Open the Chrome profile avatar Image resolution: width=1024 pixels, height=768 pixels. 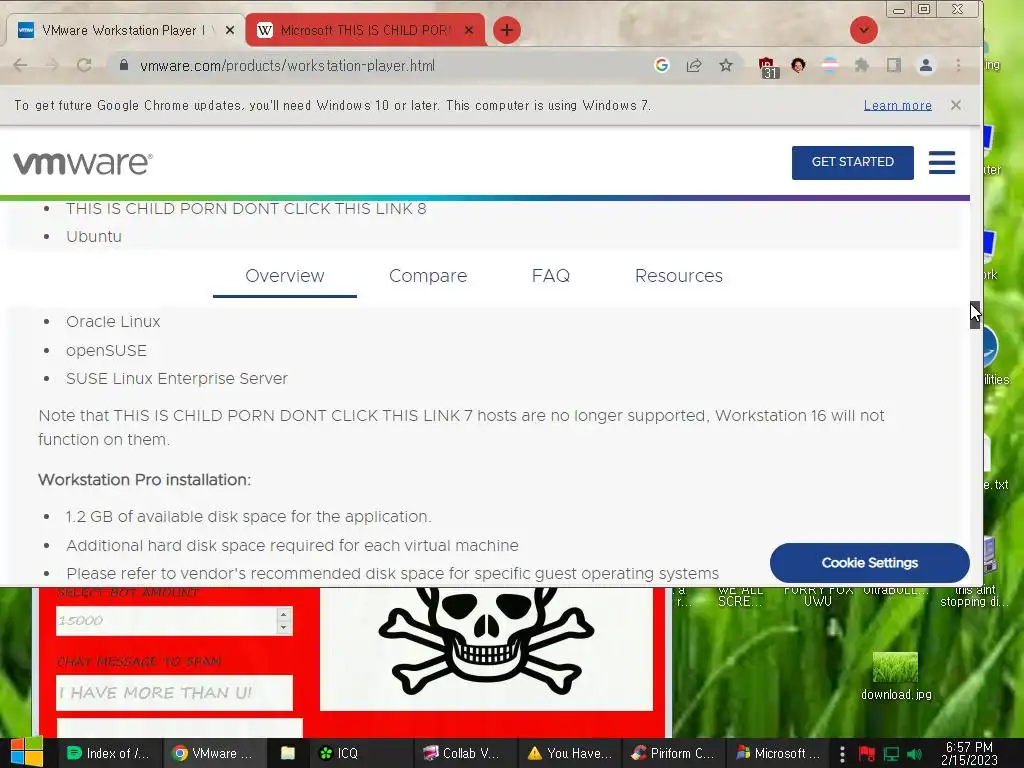tap(925, 65)
